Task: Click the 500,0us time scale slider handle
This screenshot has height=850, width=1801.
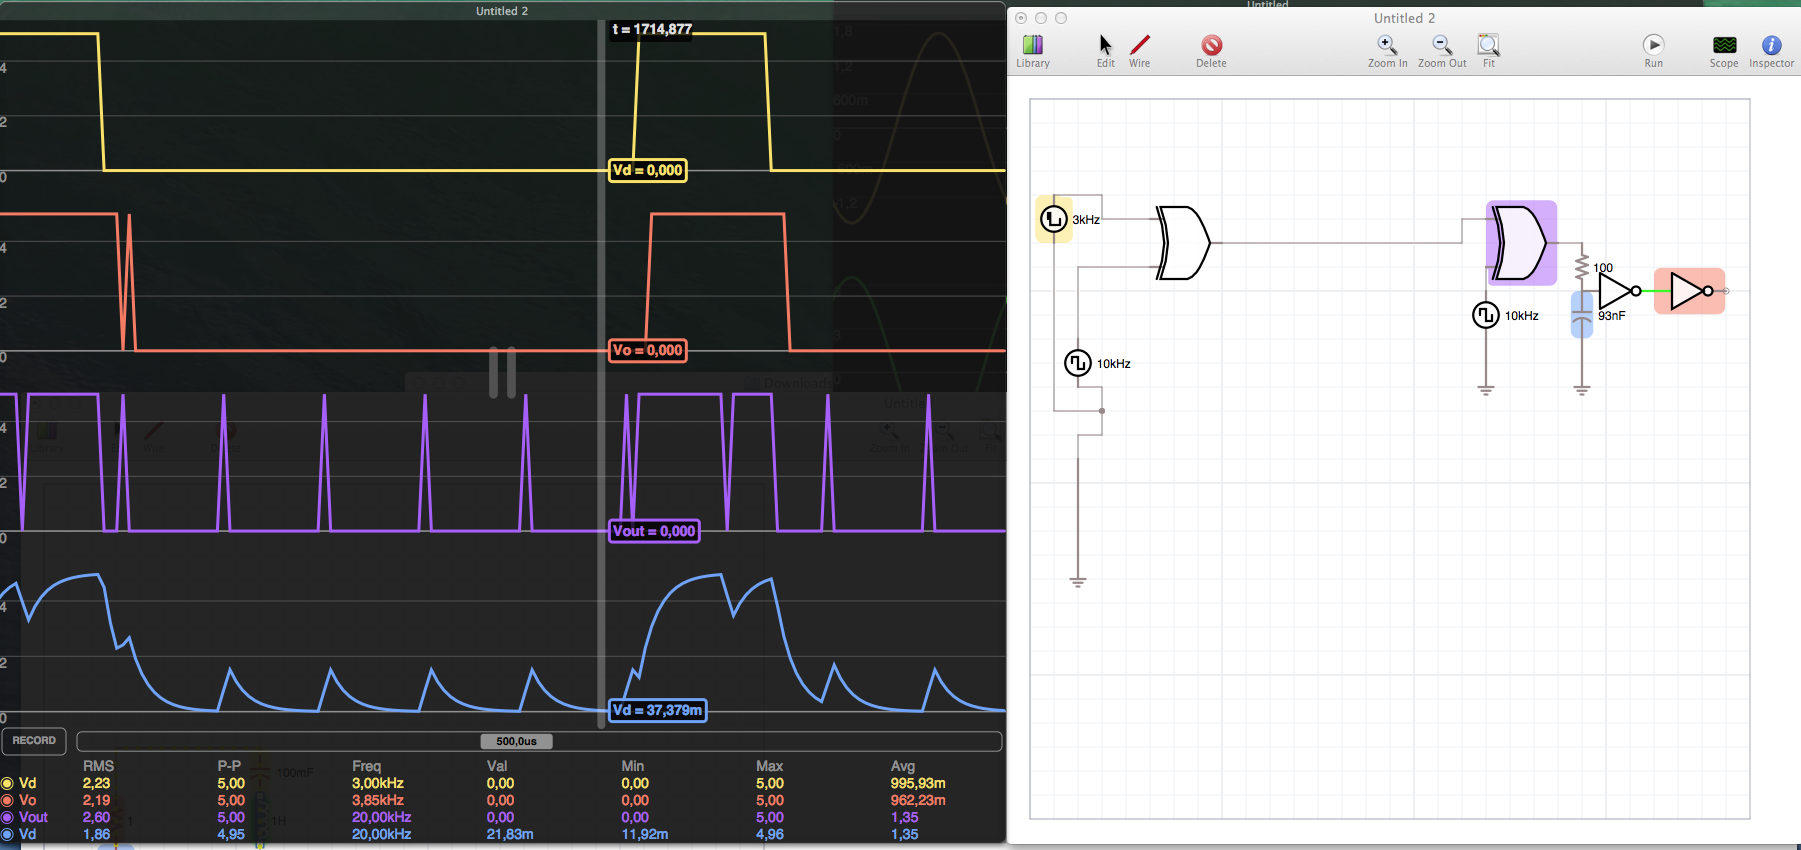Action: [x=516, y=741]
